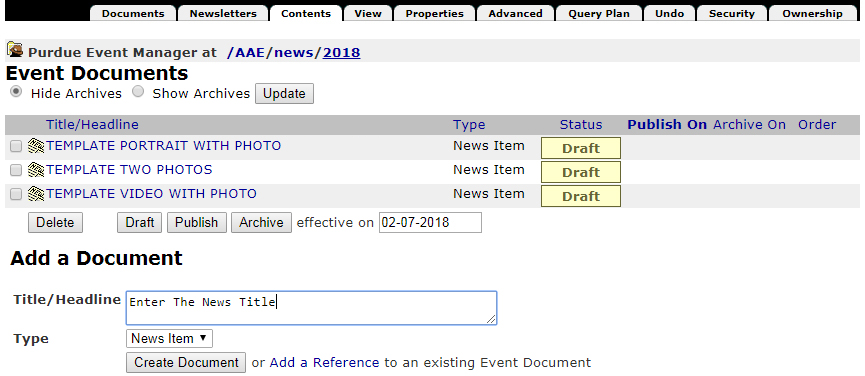The image size is (865, 376).
Task: Click the Publish button
Action: click(x=196, y=223)
